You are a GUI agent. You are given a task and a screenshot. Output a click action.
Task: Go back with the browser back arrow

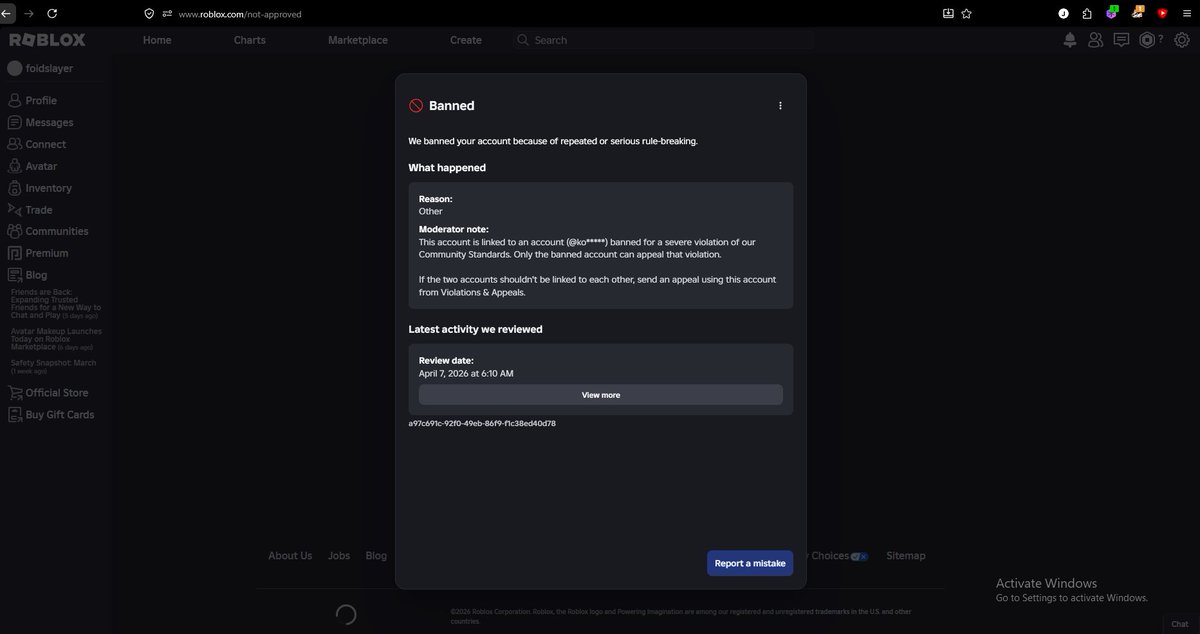point(7,14)
